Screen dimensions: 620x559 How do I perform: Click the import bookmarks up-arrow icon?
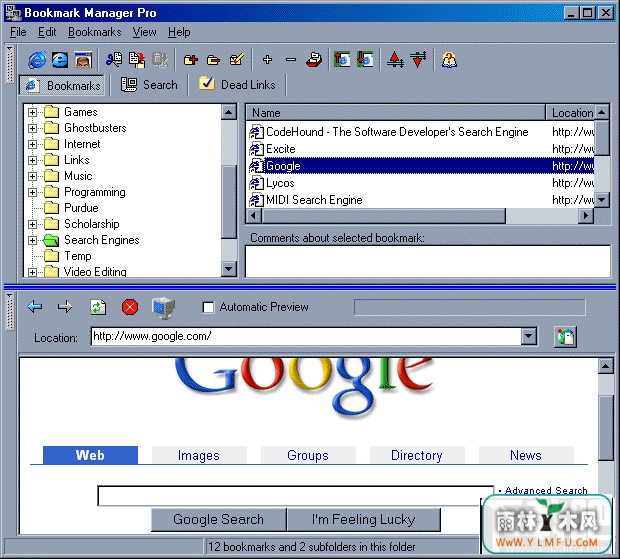(x=342, y=60)
